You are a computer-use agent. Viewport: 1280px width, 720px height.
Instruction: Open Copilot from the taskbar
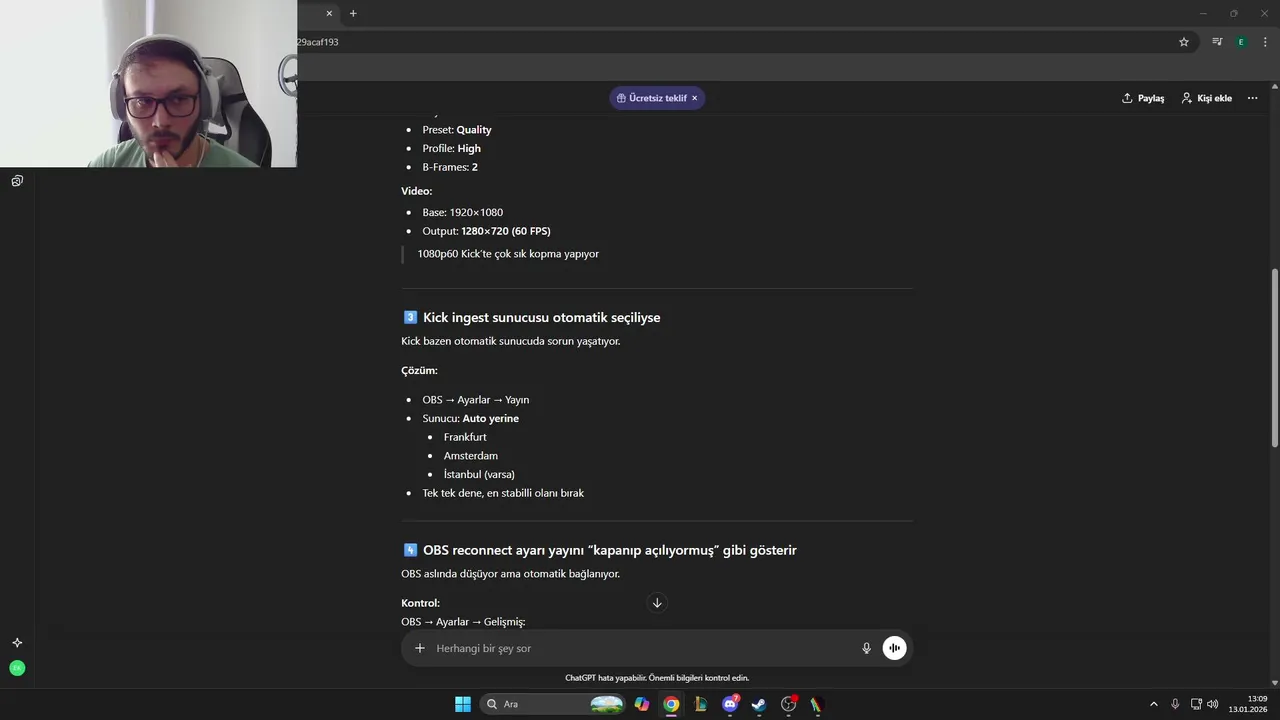click(x=642, y=704)
